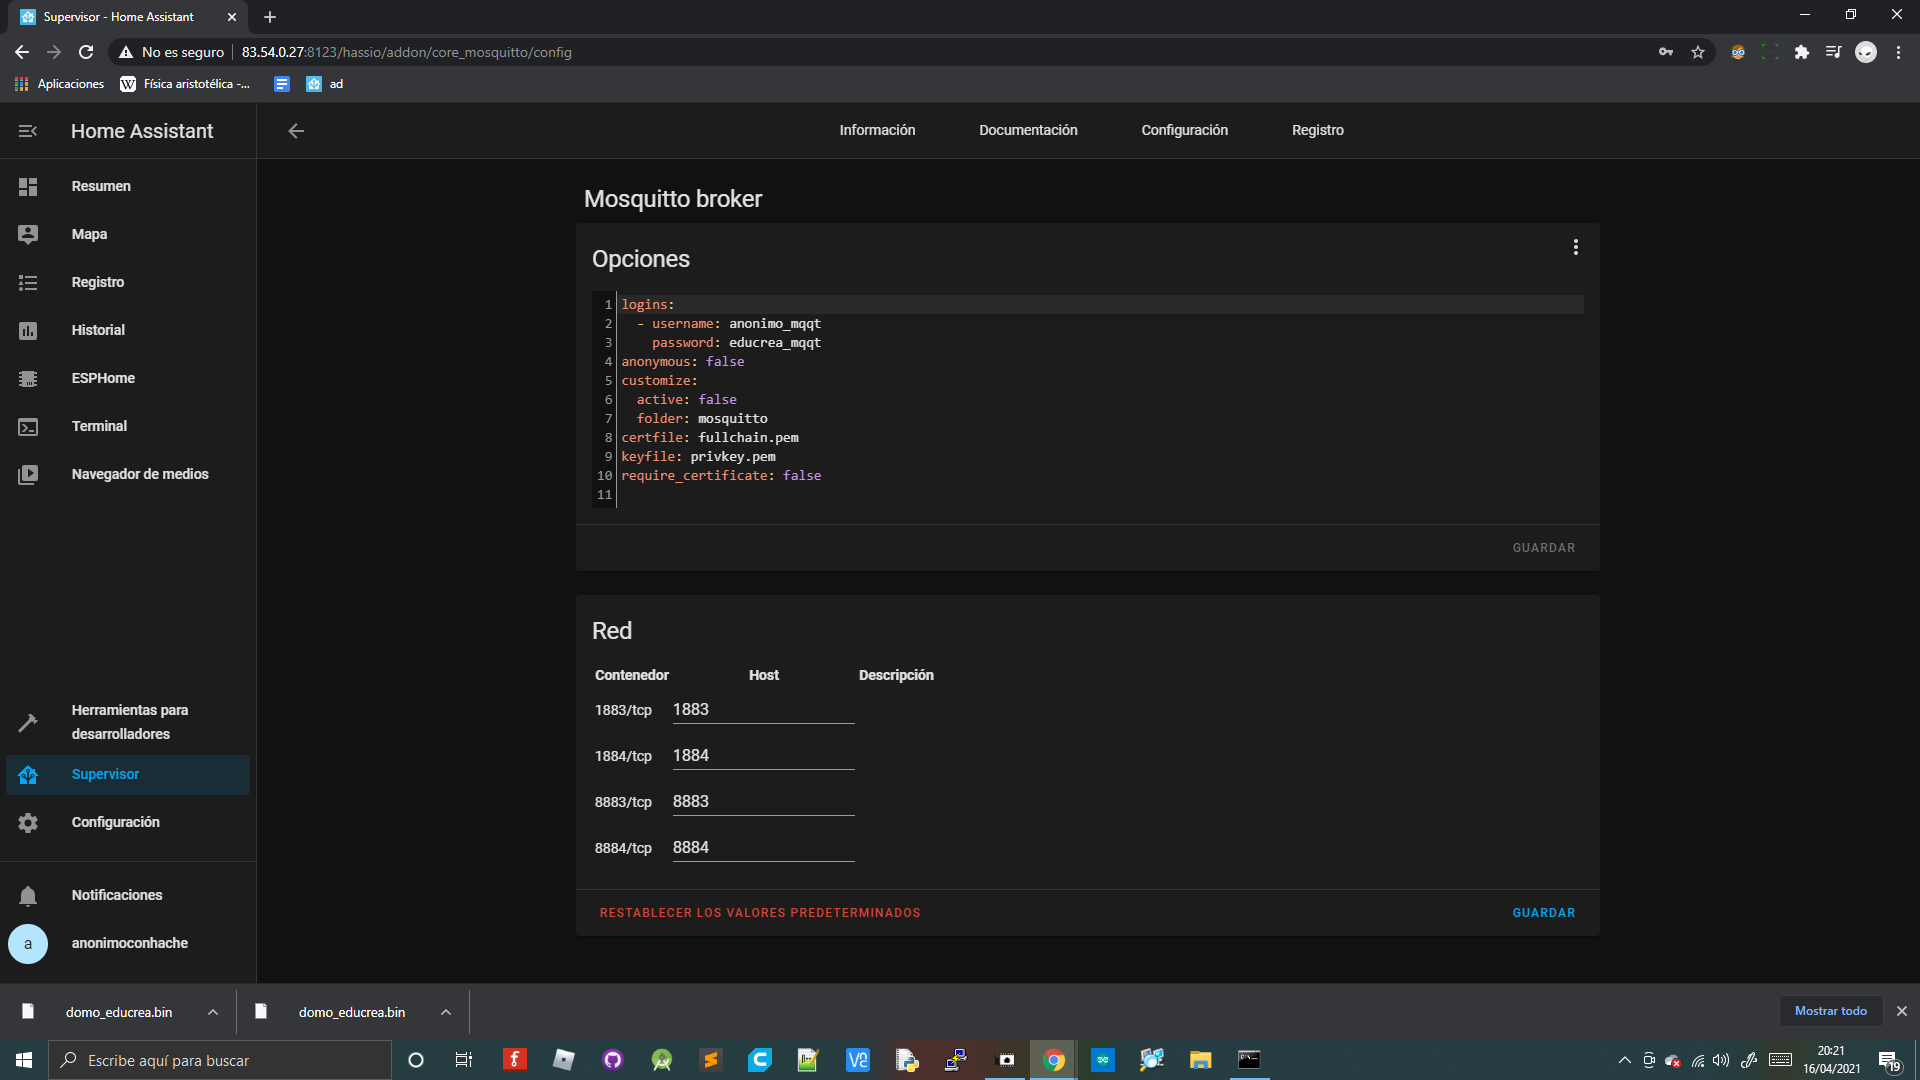
Task: Click GUARDAR in the Red section
Action: [1543, 913]
